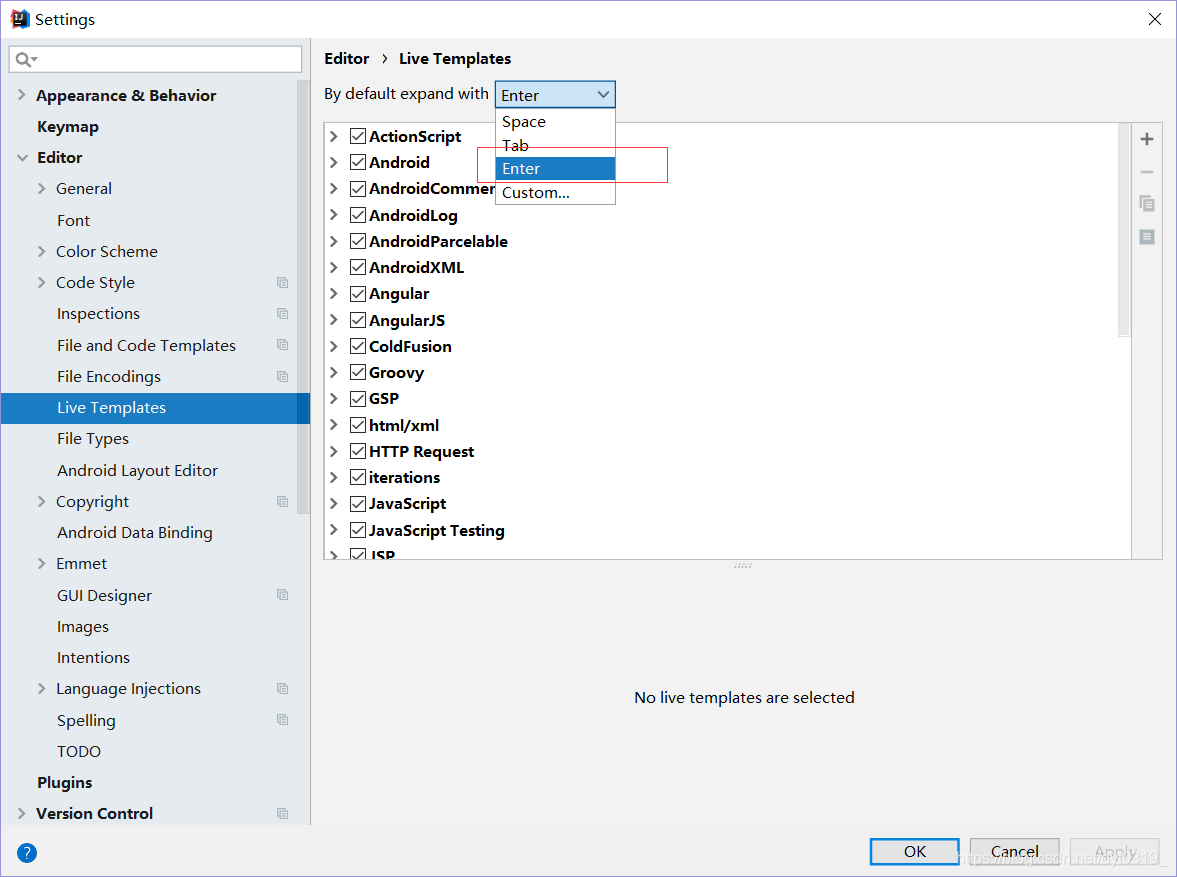Click the settings tree vertical scrollbar
The width and height of the screenshot is (1177, 877).
click(303, 297)
